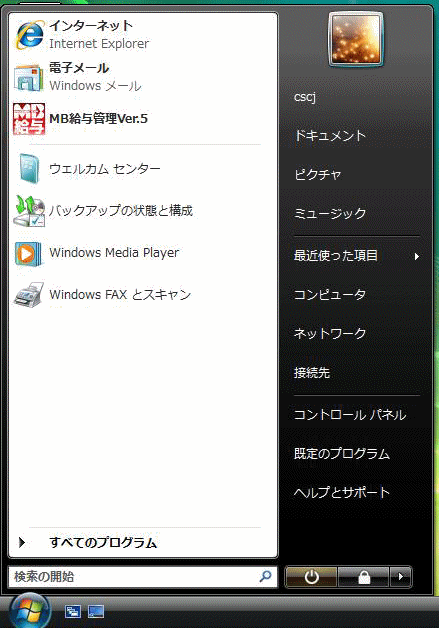Expand the shutdown options arrow
439x628 pixels.
pos(401,577)
